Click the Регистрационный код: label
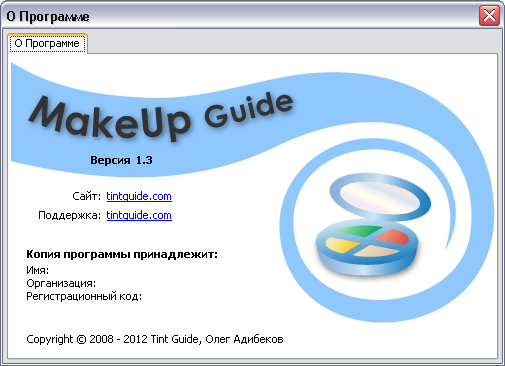Viewport: 505px width, 366px height. click(x=84, y=296)
